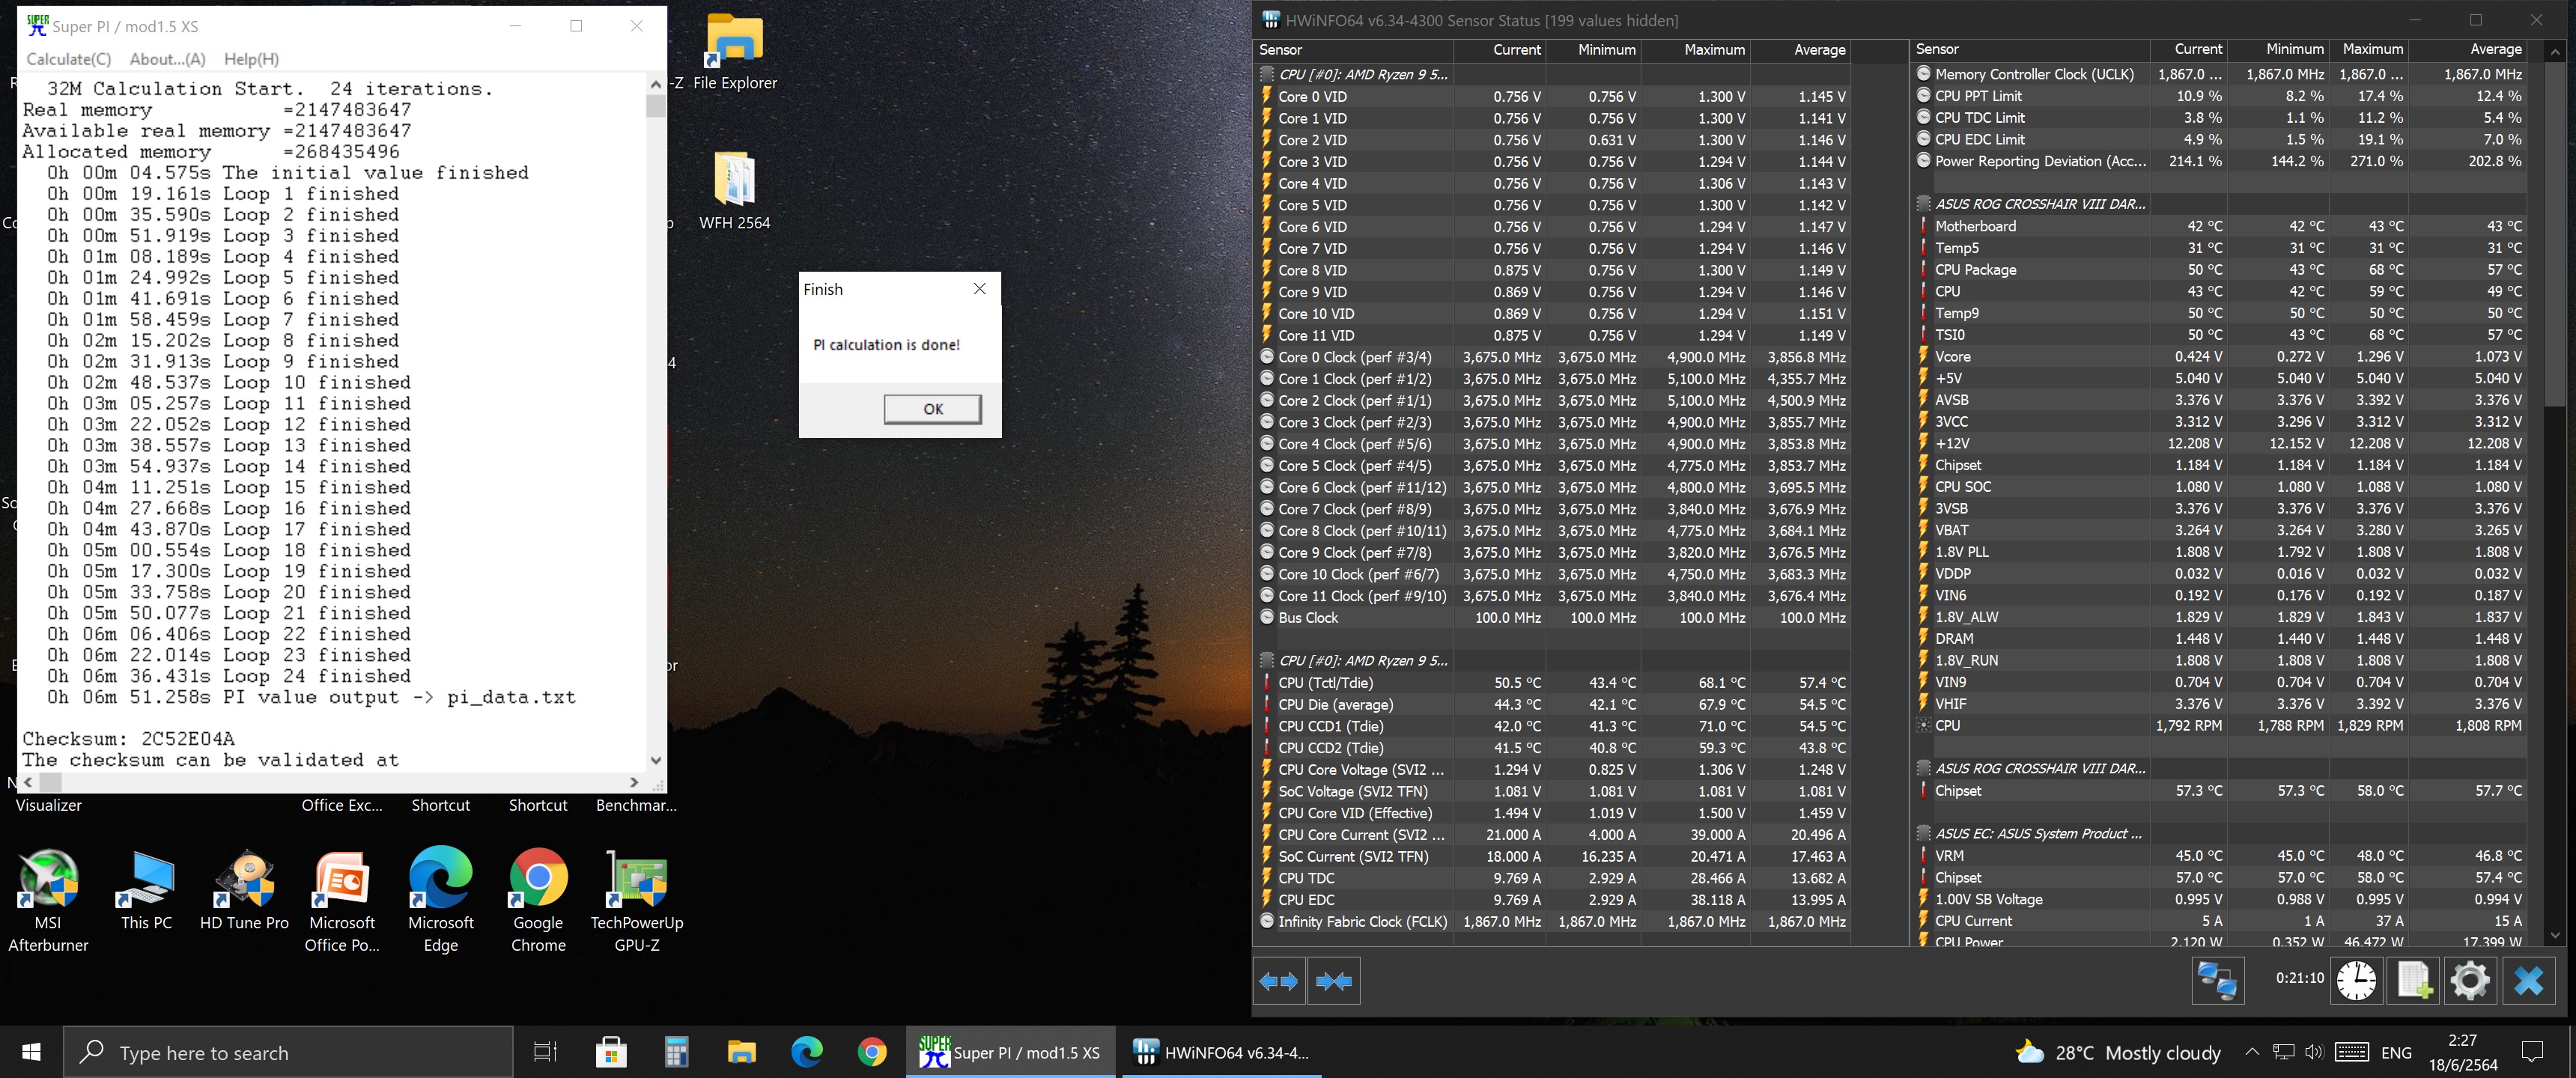
Task: Start logging with the sheet-plus icon
Action: coord(2413,980)
